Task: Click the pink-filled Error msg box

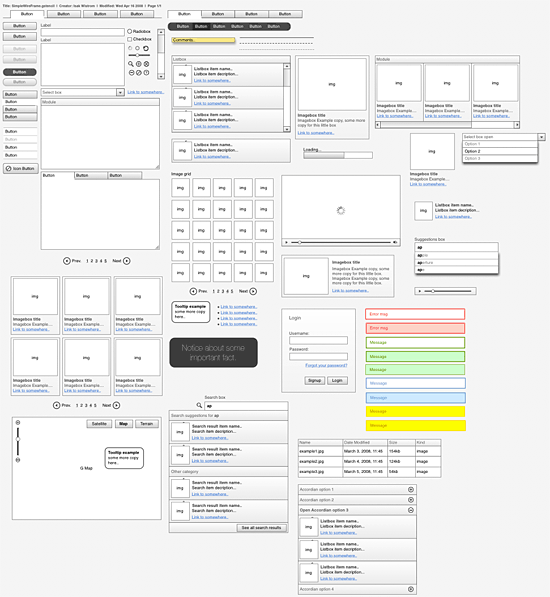Action: point(415,328)
